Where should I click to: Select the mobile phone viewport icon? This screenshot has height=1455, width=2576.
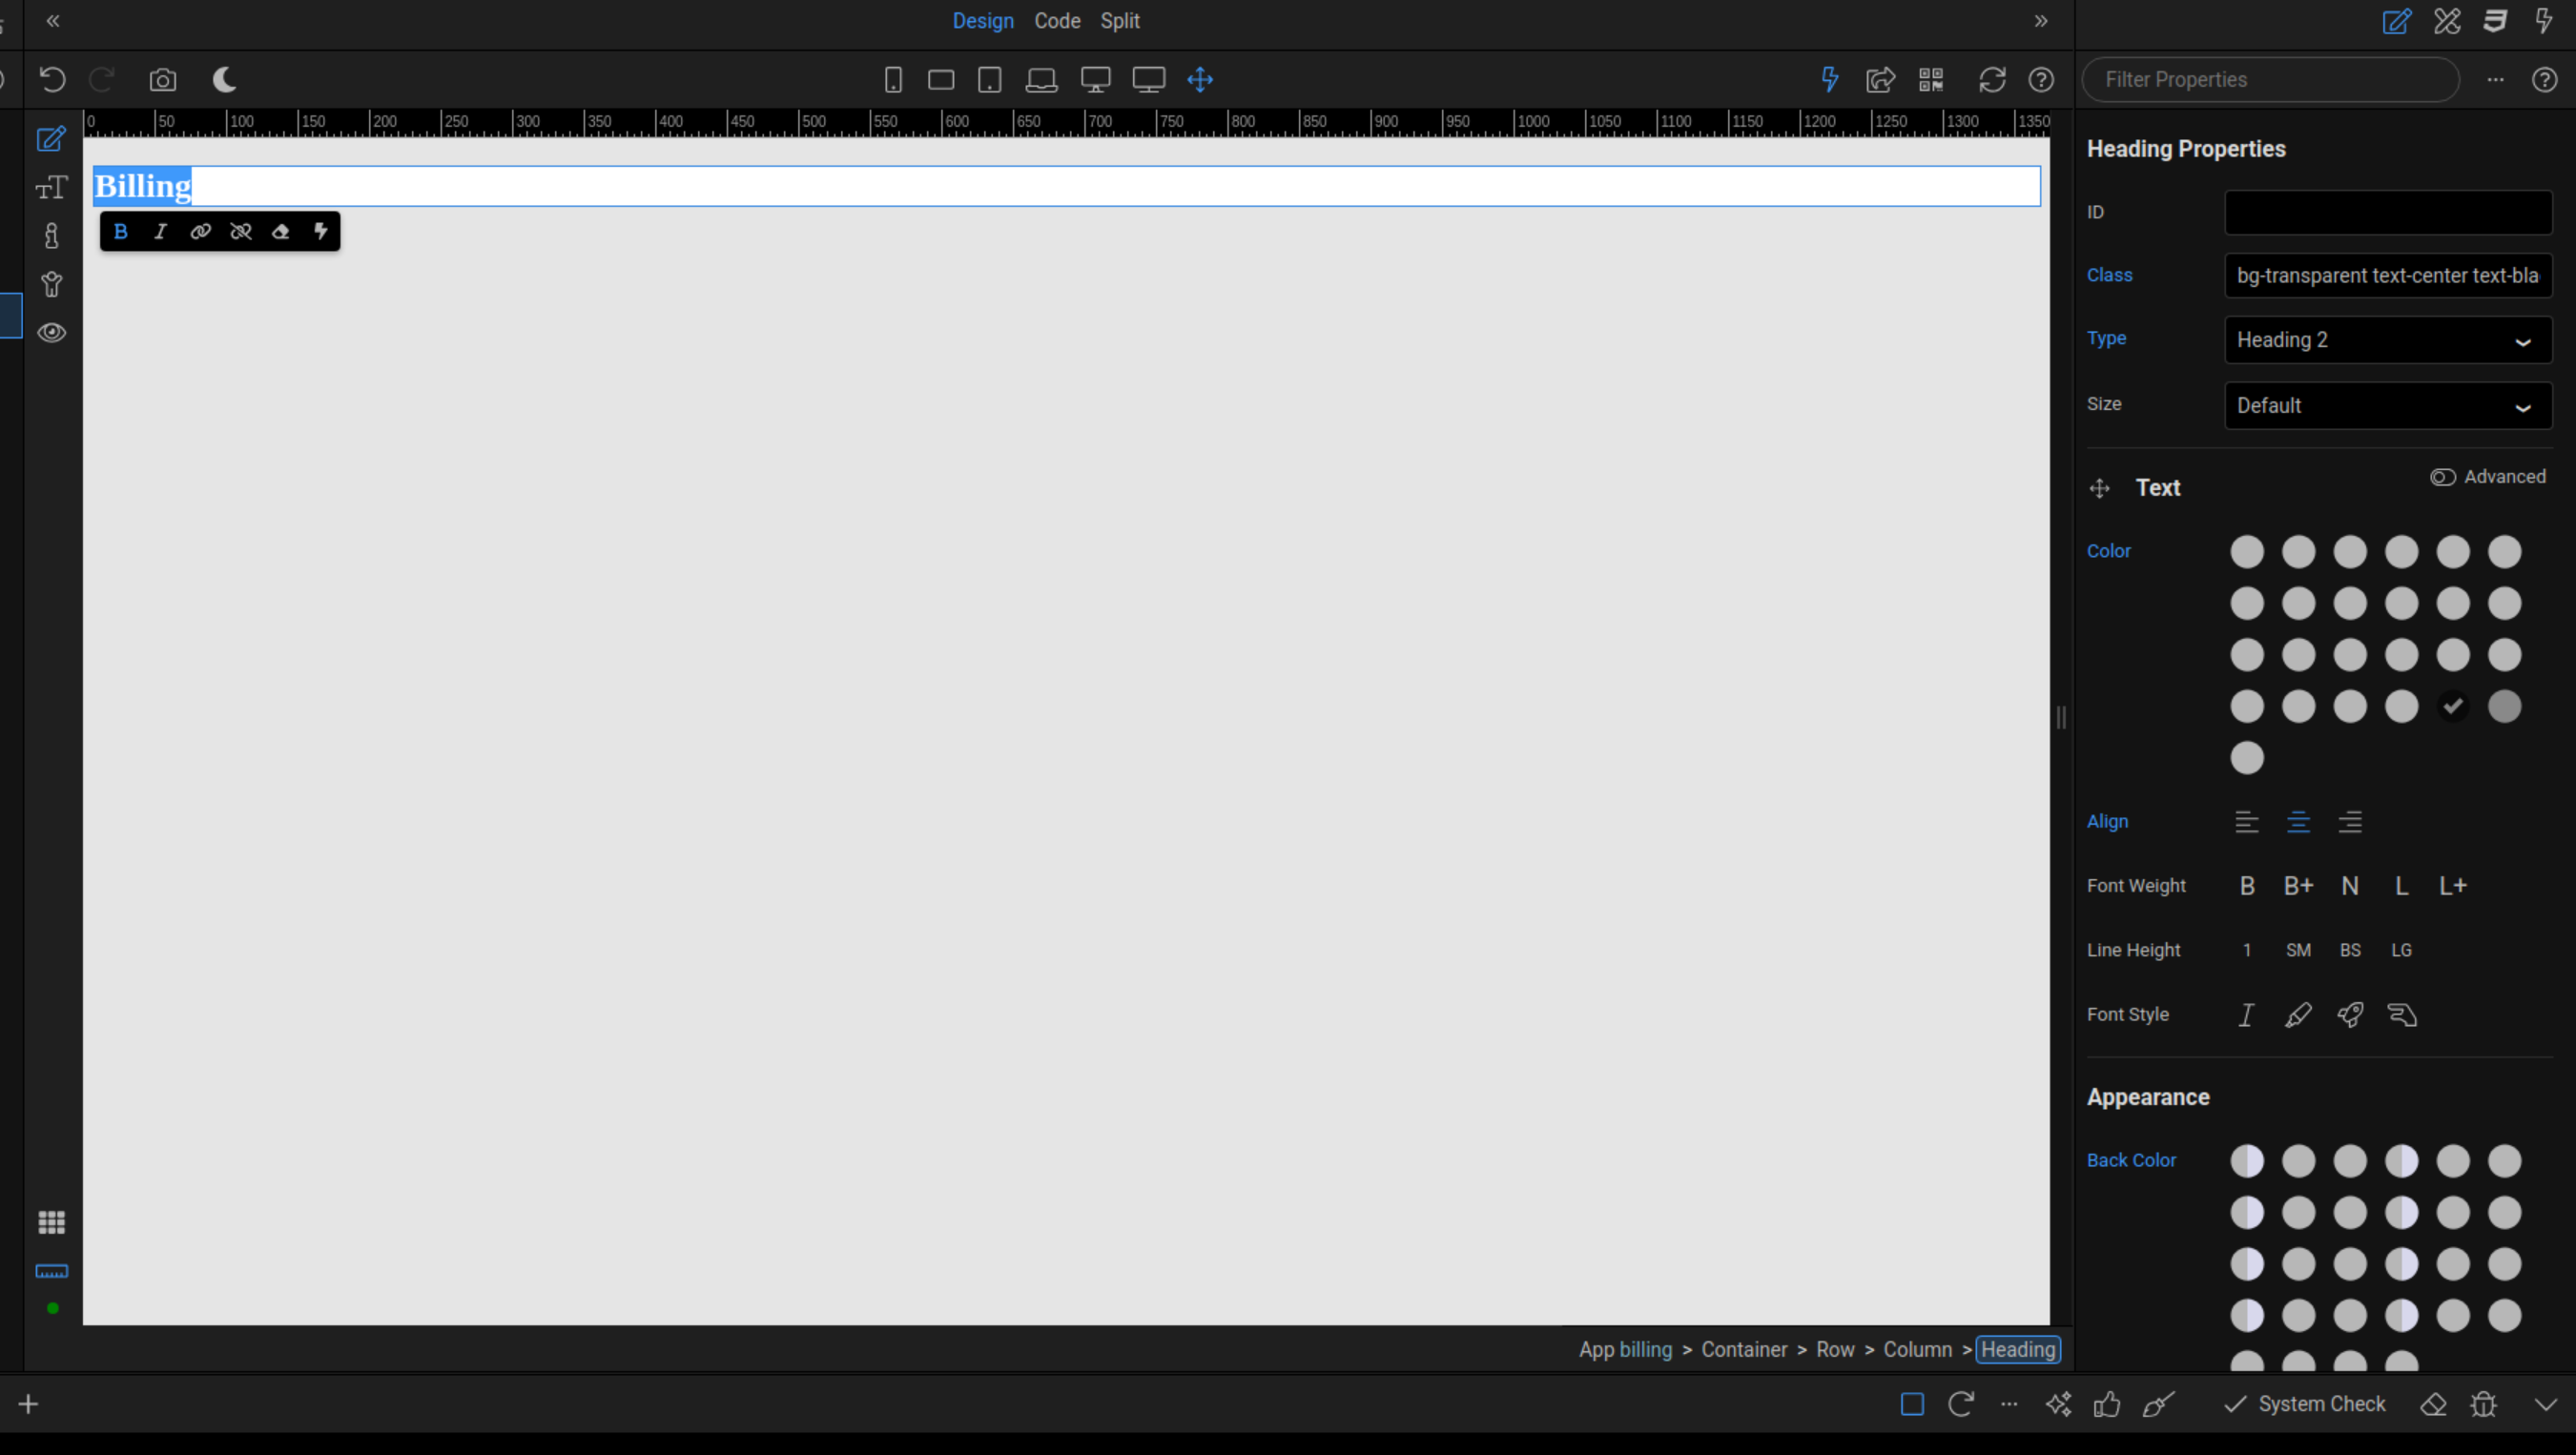click(893, 80)
